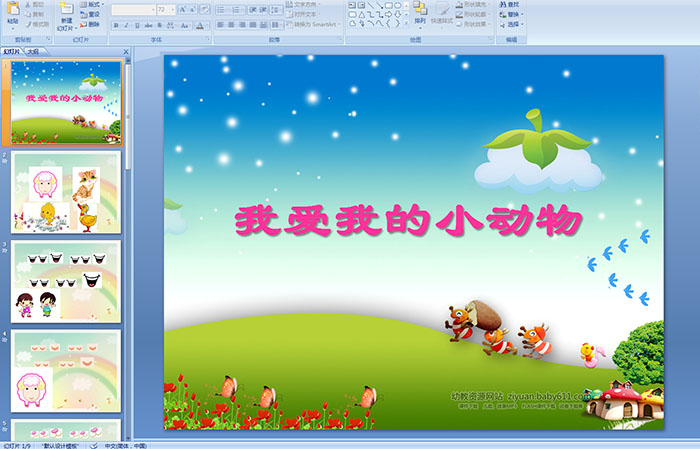Open the Select (选择) menu
Screen dimensions: 700x449
click(x=511, y=24)
